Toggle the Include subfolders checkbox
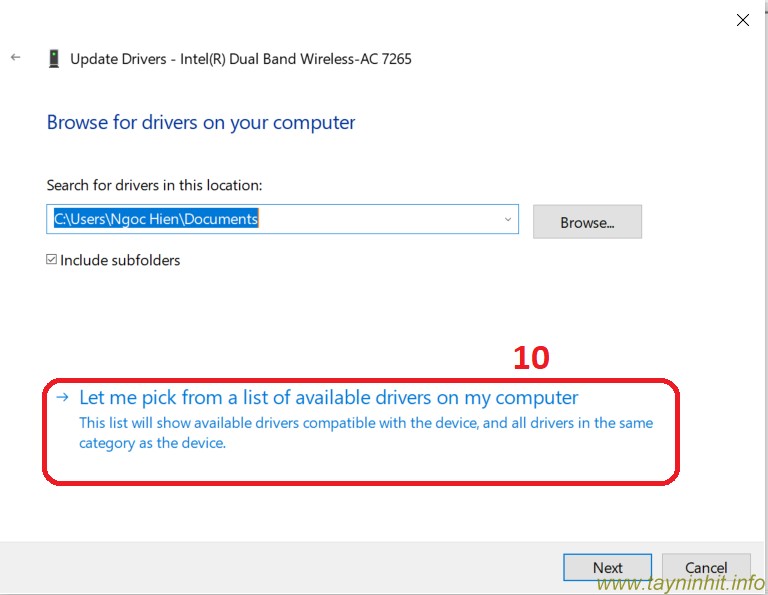The height and width of the screenshot is (595, 768). pos(52,260)
